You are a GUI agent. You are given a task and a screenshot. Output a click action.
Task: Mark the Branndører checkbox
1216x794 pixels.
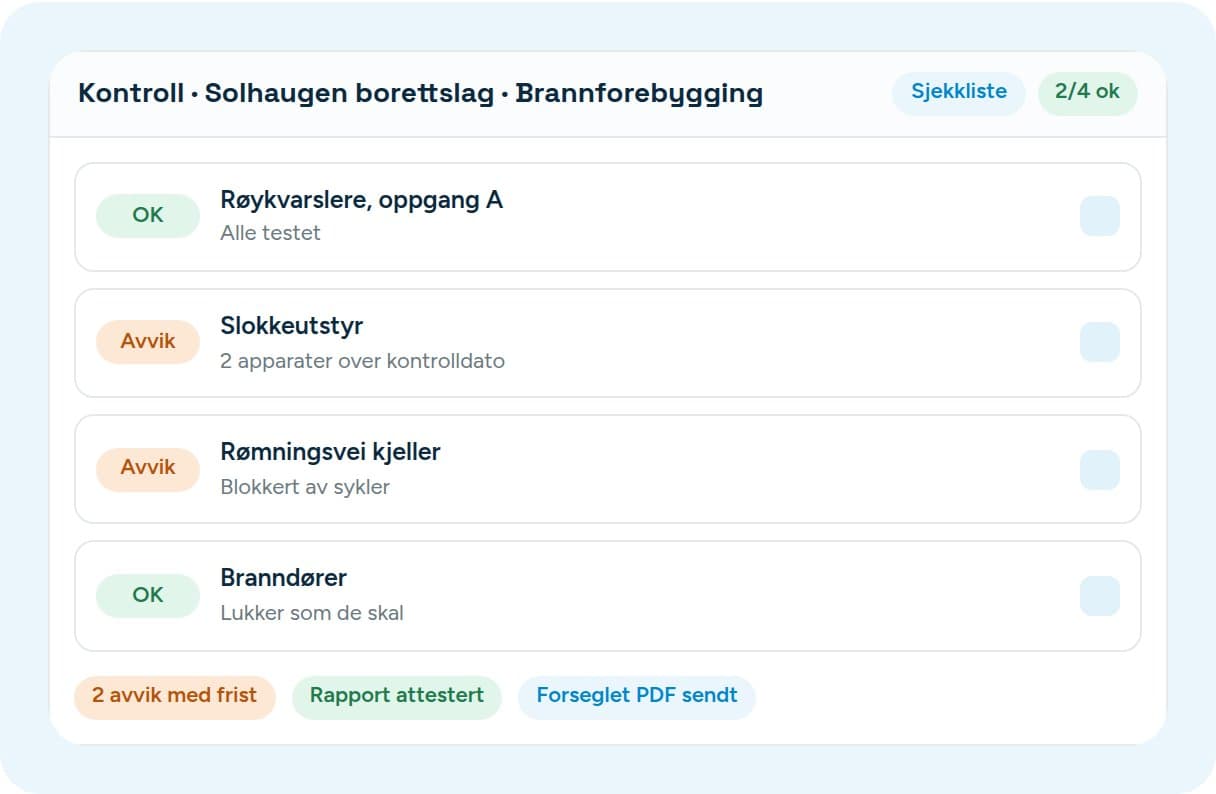(1099, 595)
